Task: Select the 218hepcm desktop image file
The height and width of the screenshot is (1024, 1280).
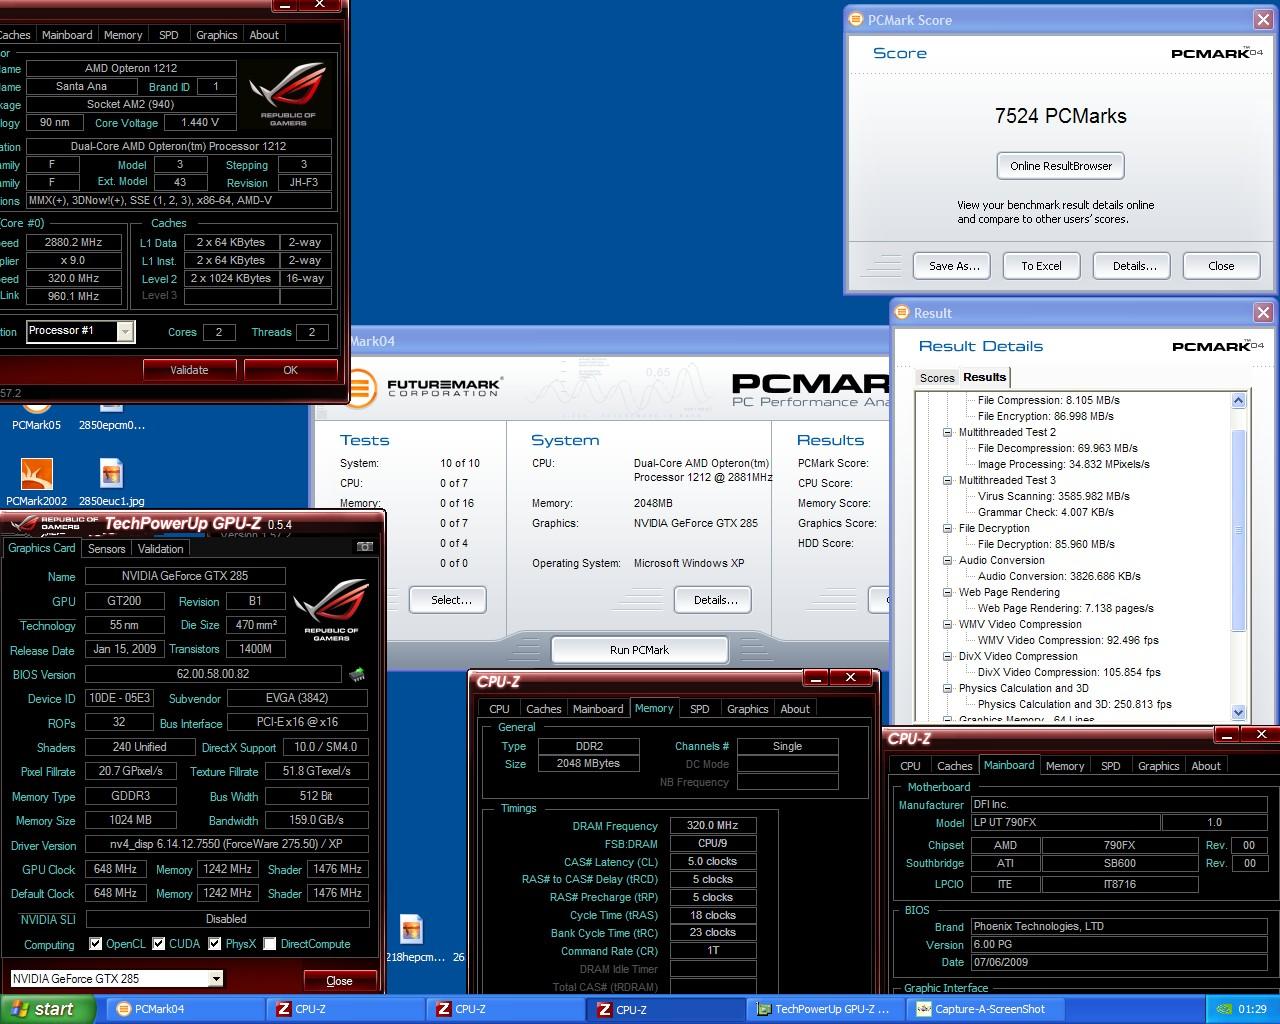Action: [413, 940]
